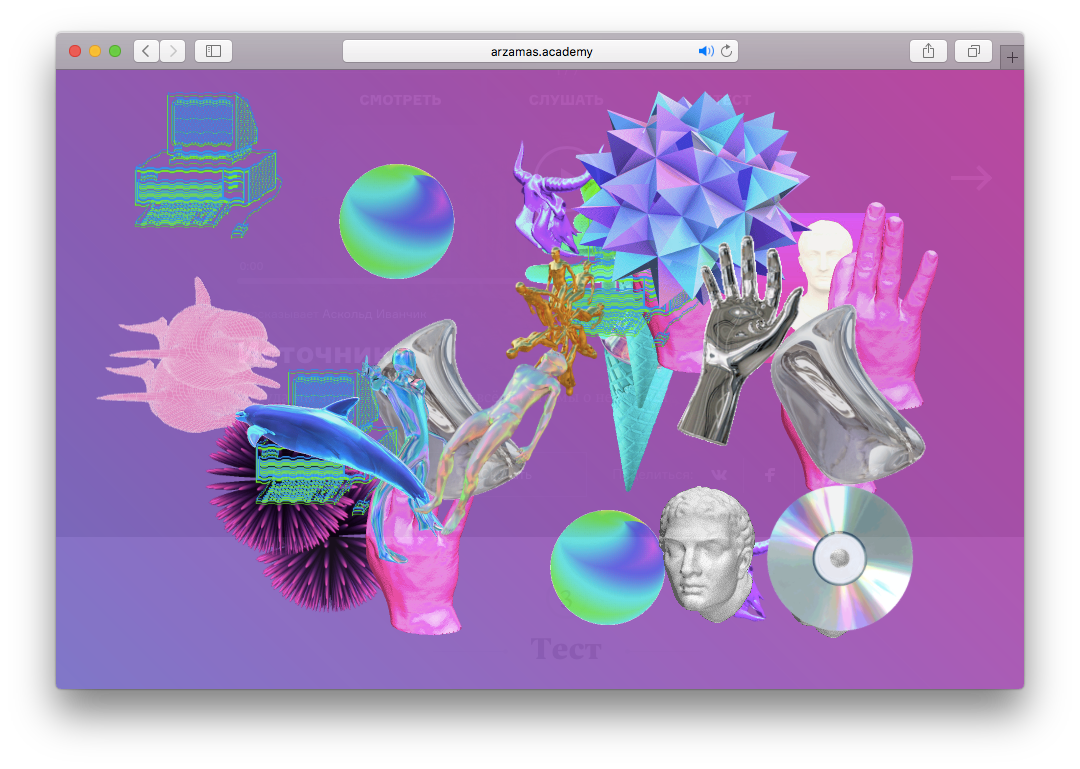Screen dimensions: 1080x769
Task: Reload the arzamas.academy page
Action: (727, 51)
